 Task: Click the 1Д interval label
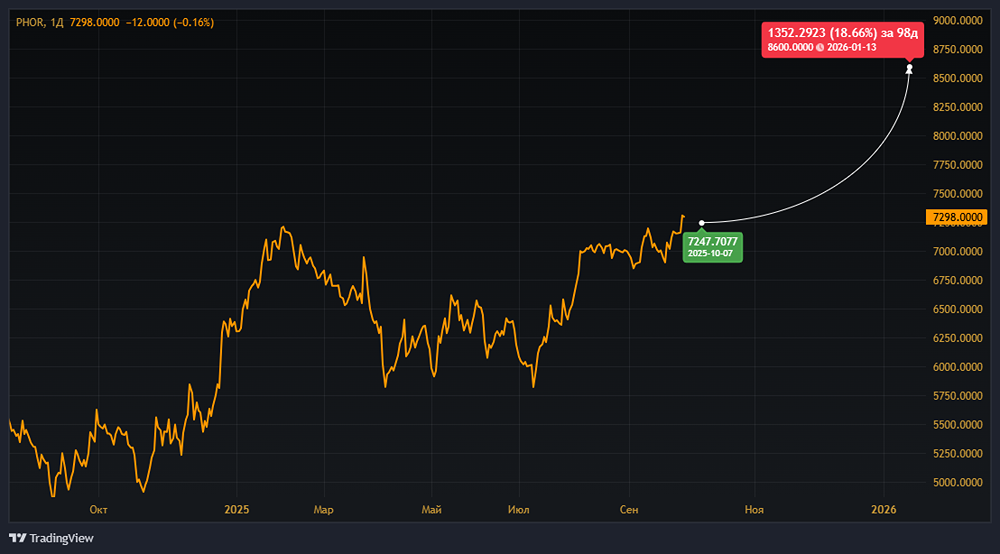point(57,22)
